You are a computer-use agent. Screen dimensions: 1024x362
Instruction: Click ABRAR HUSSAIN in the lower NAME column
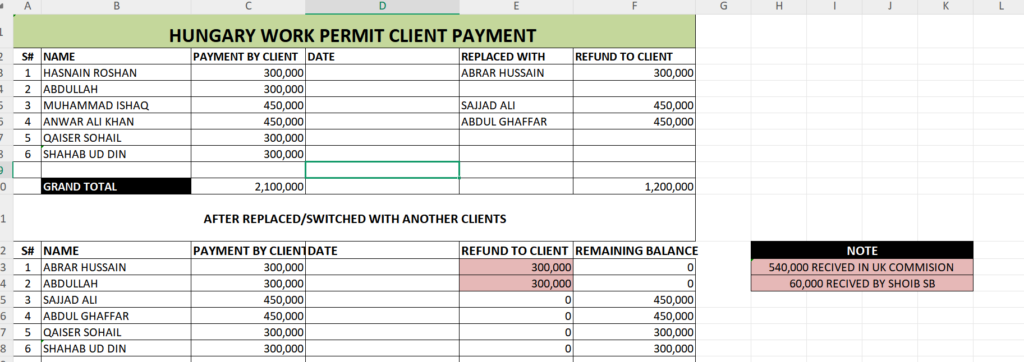tap(116, 267)
